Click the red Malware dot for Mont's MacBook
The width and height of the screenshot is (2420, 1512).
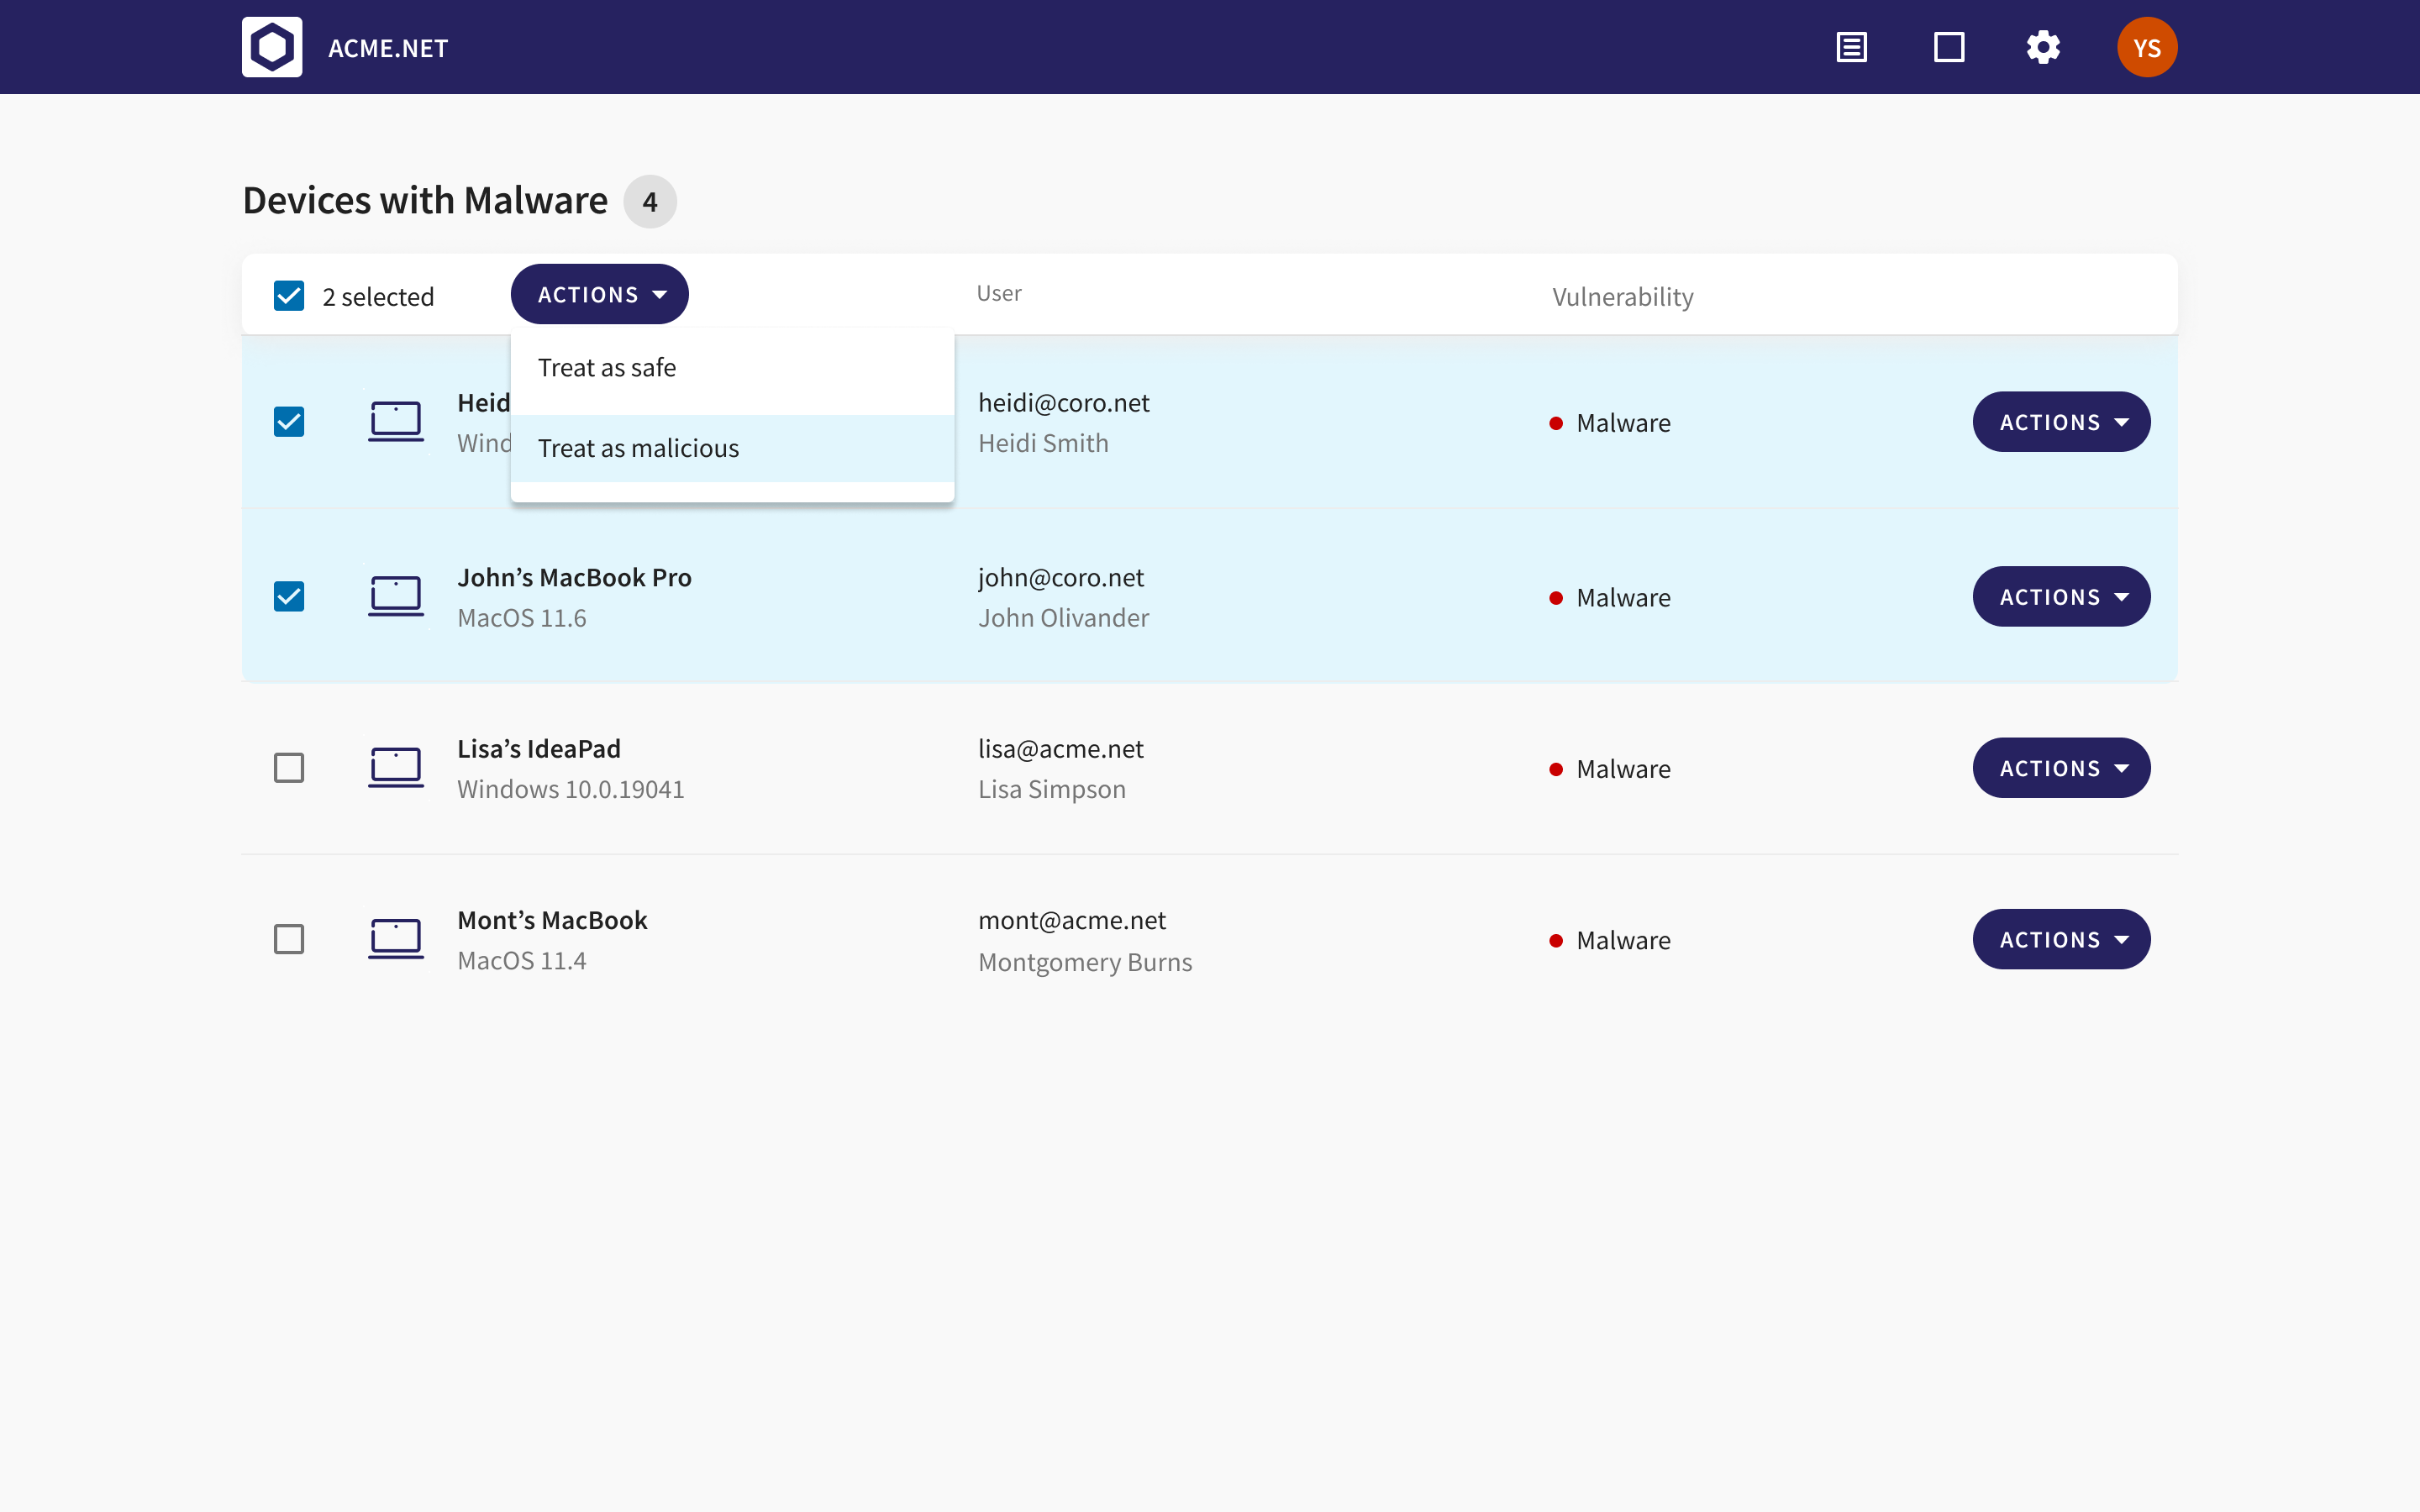(x=1556, y=940)
